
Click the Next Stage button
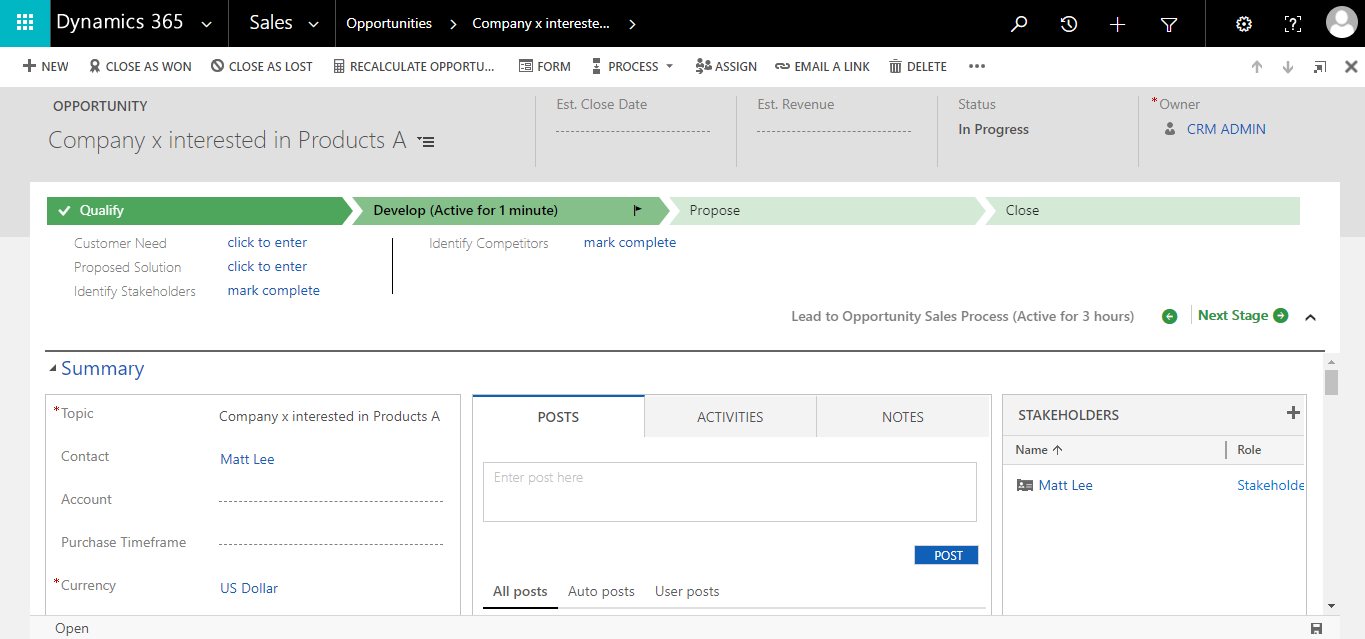pos(1243,316)
